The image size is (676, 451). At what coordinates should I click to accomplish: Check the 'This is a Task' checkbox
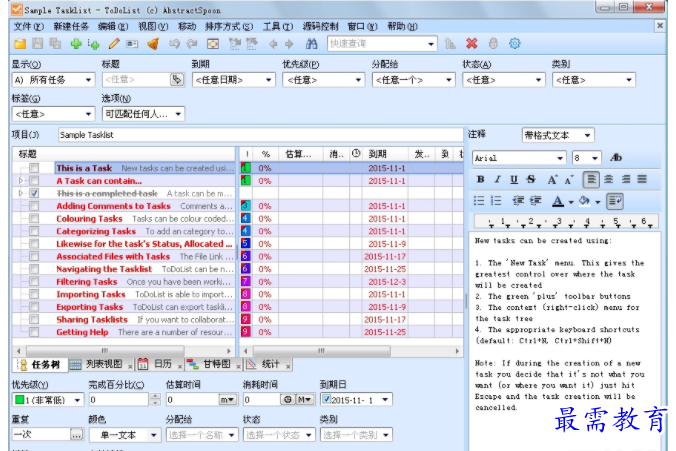(x=34, y=168)
